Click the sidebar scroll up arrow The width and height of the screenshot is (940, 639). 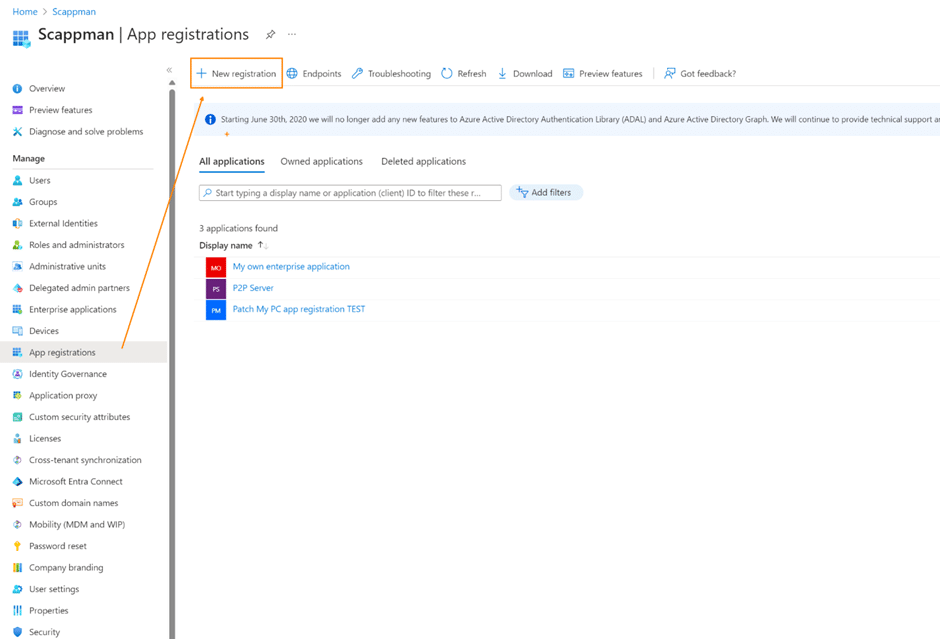point(172,83)
